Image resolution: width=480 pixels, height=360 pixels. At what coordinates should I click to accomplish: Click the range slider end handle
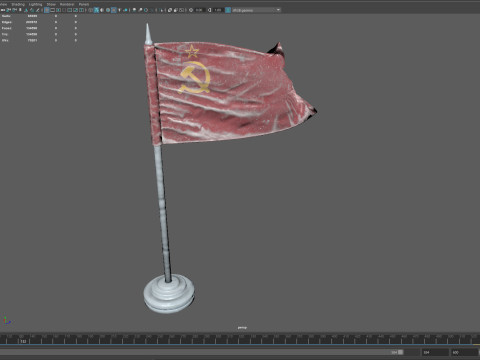coord(400,352)
